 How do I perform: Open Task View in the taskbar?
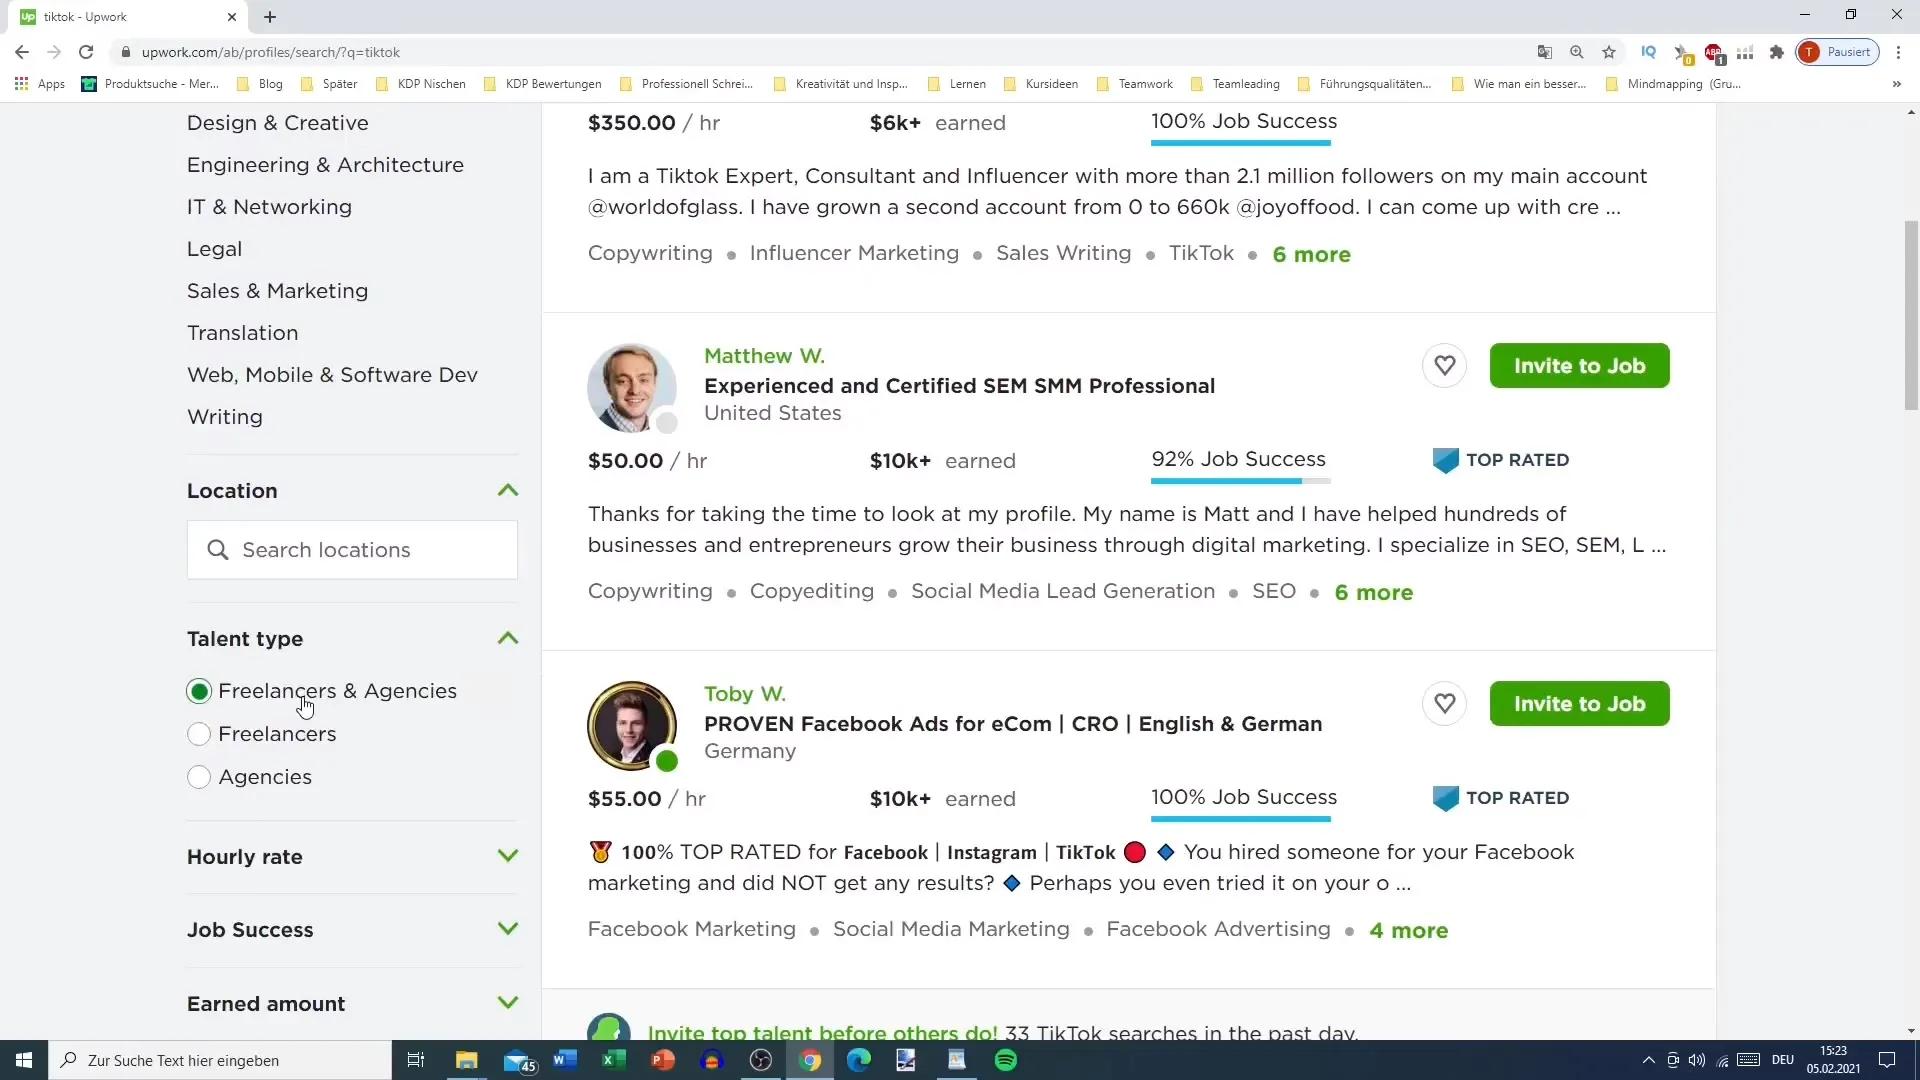tap(416, 1060)
